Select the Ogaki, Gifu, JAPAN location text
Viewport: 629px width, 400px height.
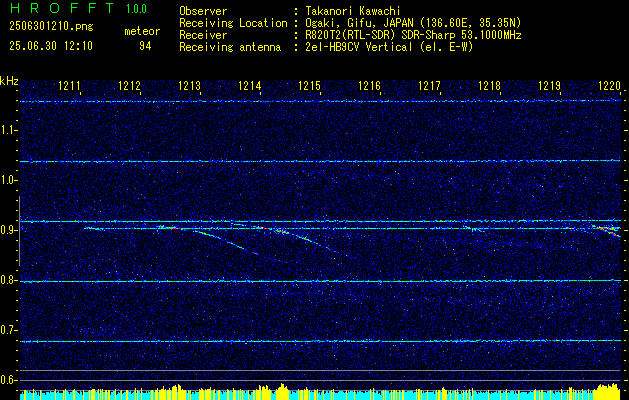tap(413, 23)
